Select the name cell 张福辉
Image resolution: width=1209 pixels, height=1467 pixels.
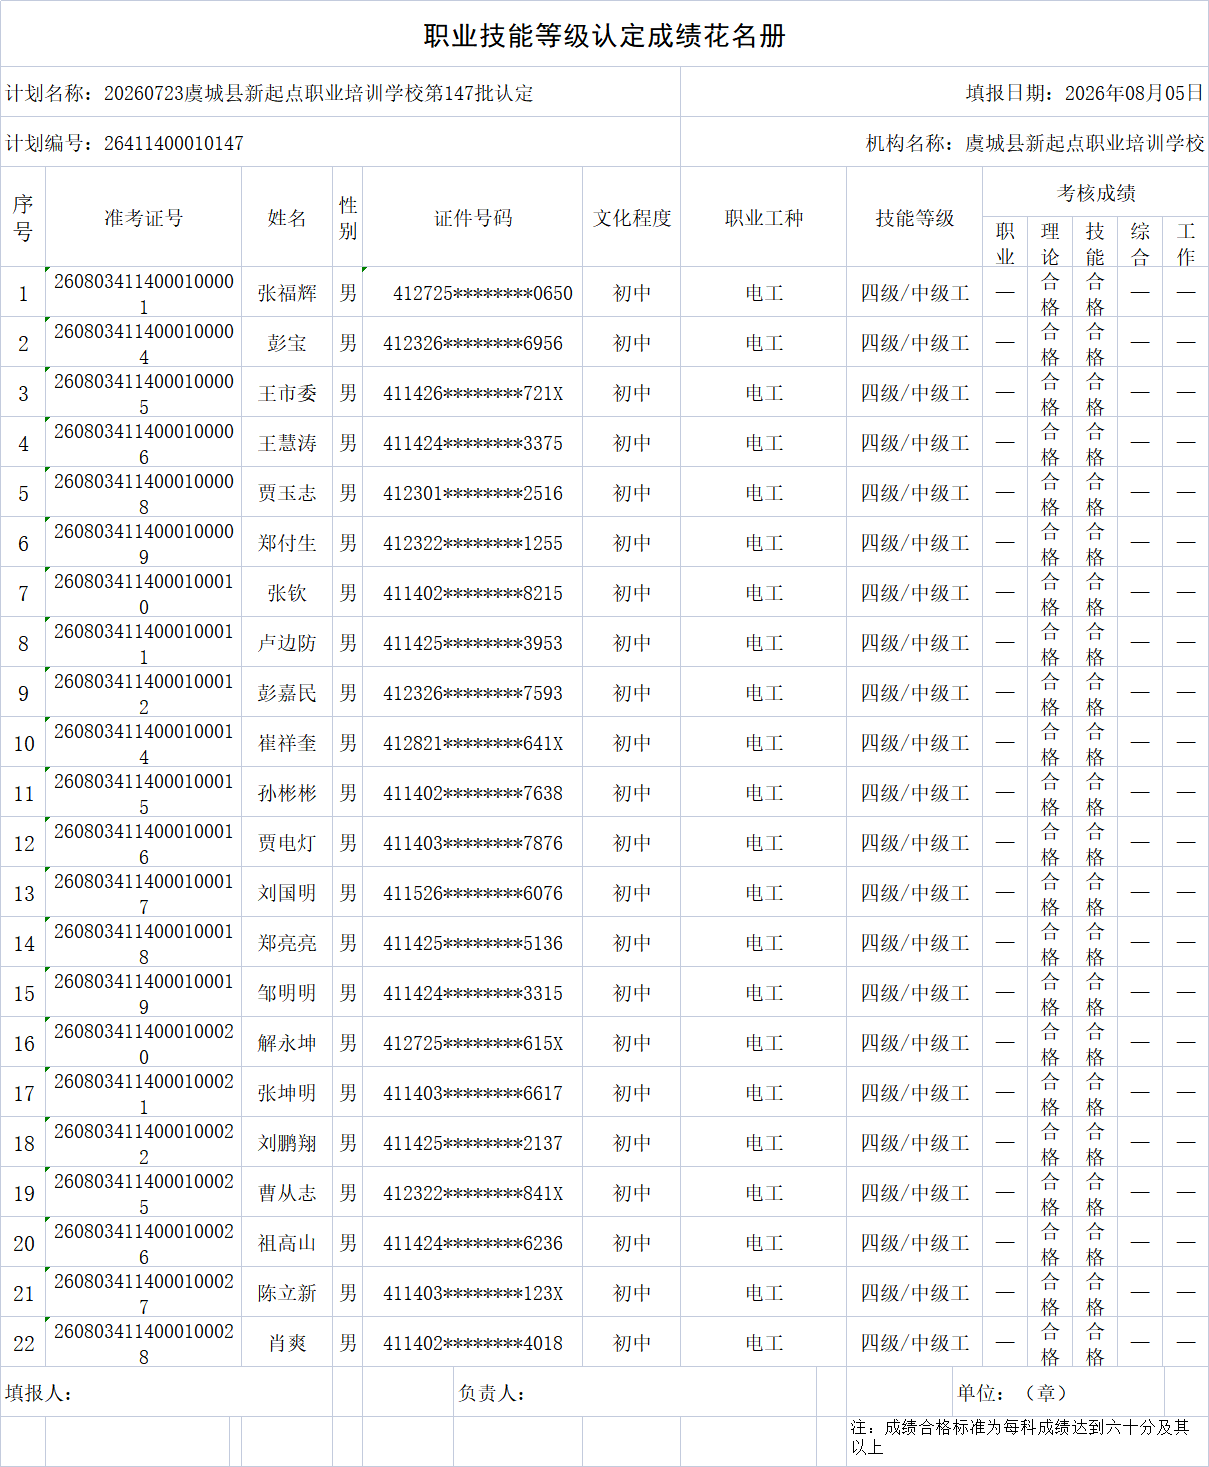tap(287, 293)
